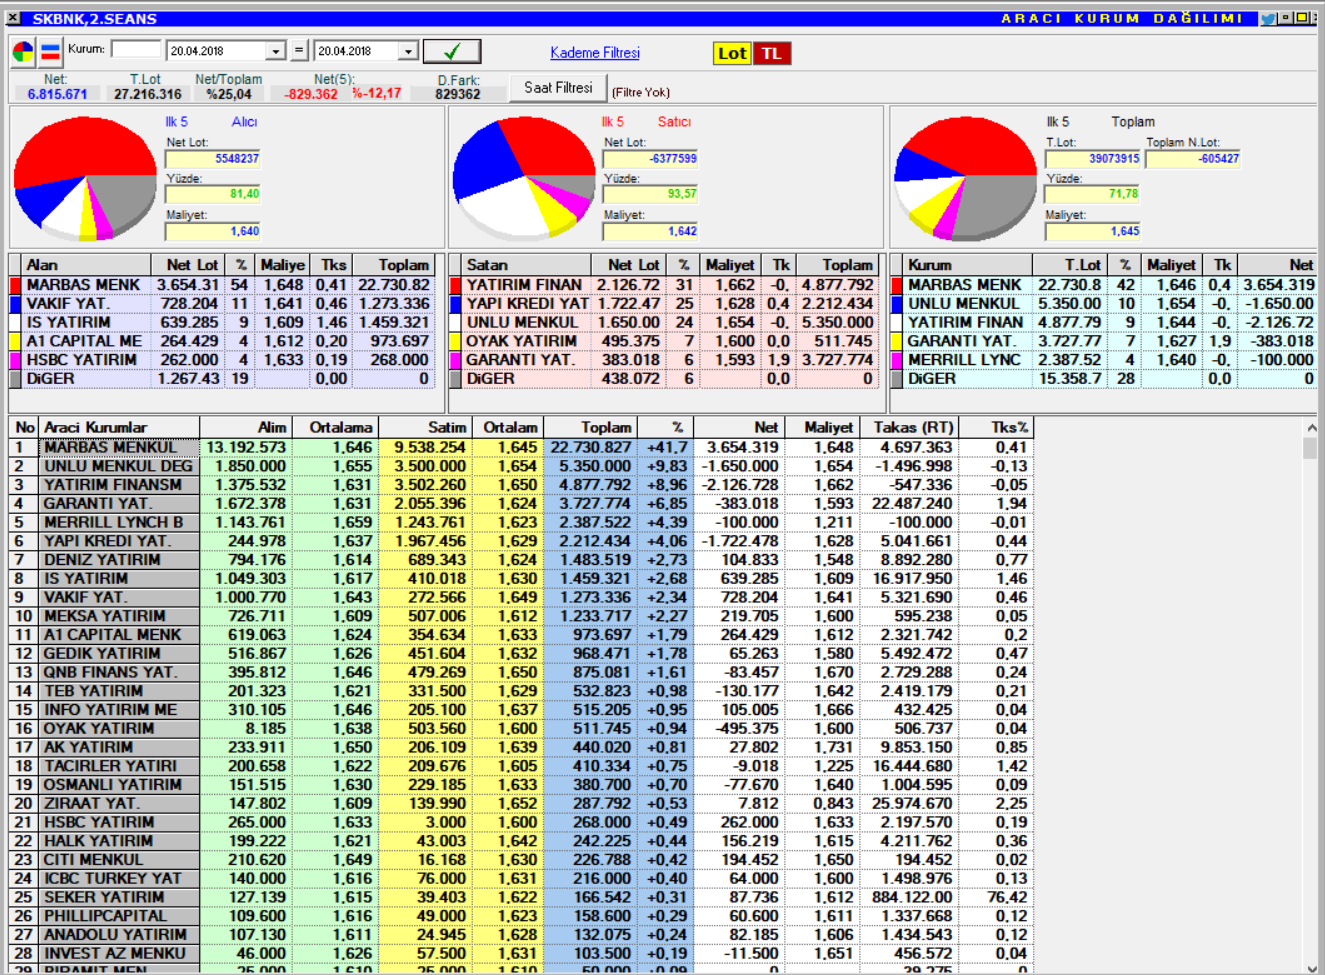Select row 12 GEDIK YATIRIM

point(521,653)
